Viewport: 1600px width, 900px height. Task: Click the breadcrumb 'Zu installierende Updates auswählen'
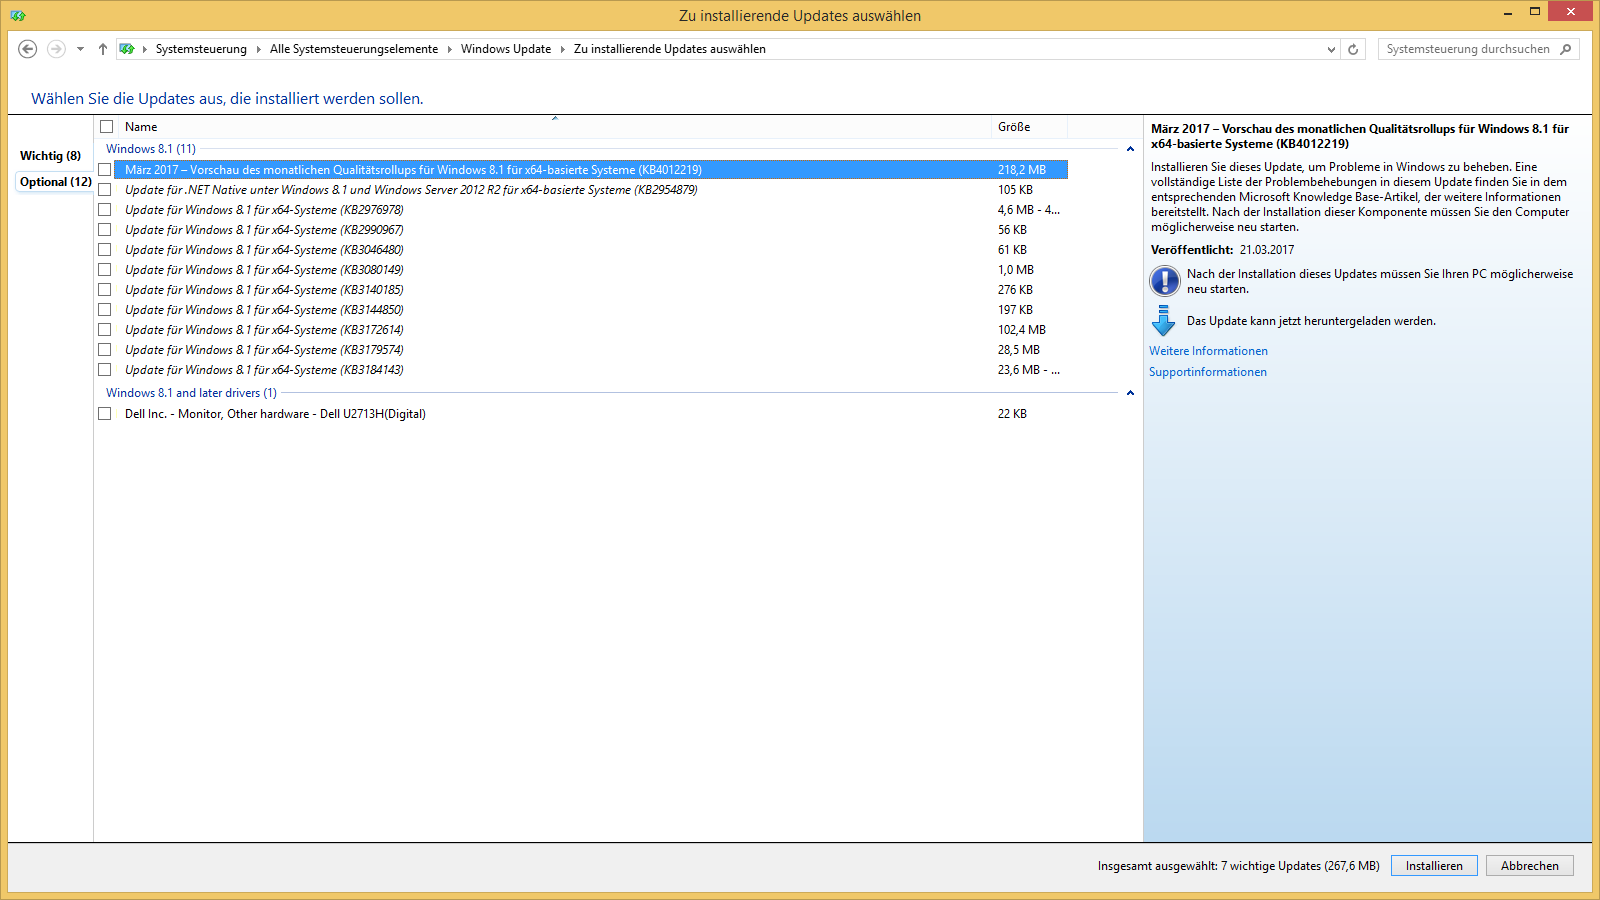(670, 49)
